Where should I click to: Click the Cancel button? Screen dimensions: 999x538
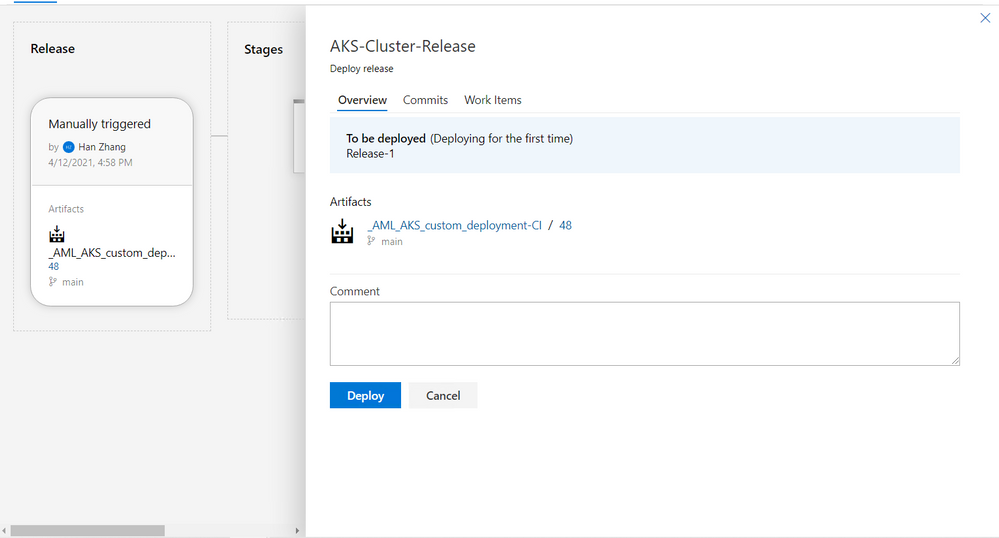click(x=443, y=395)
